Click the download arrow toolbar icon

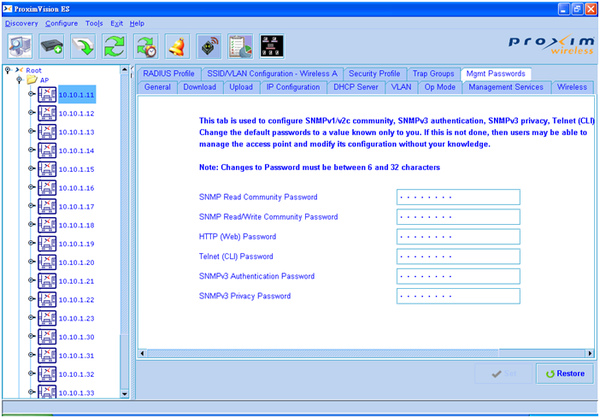click(x=83, y=46)
